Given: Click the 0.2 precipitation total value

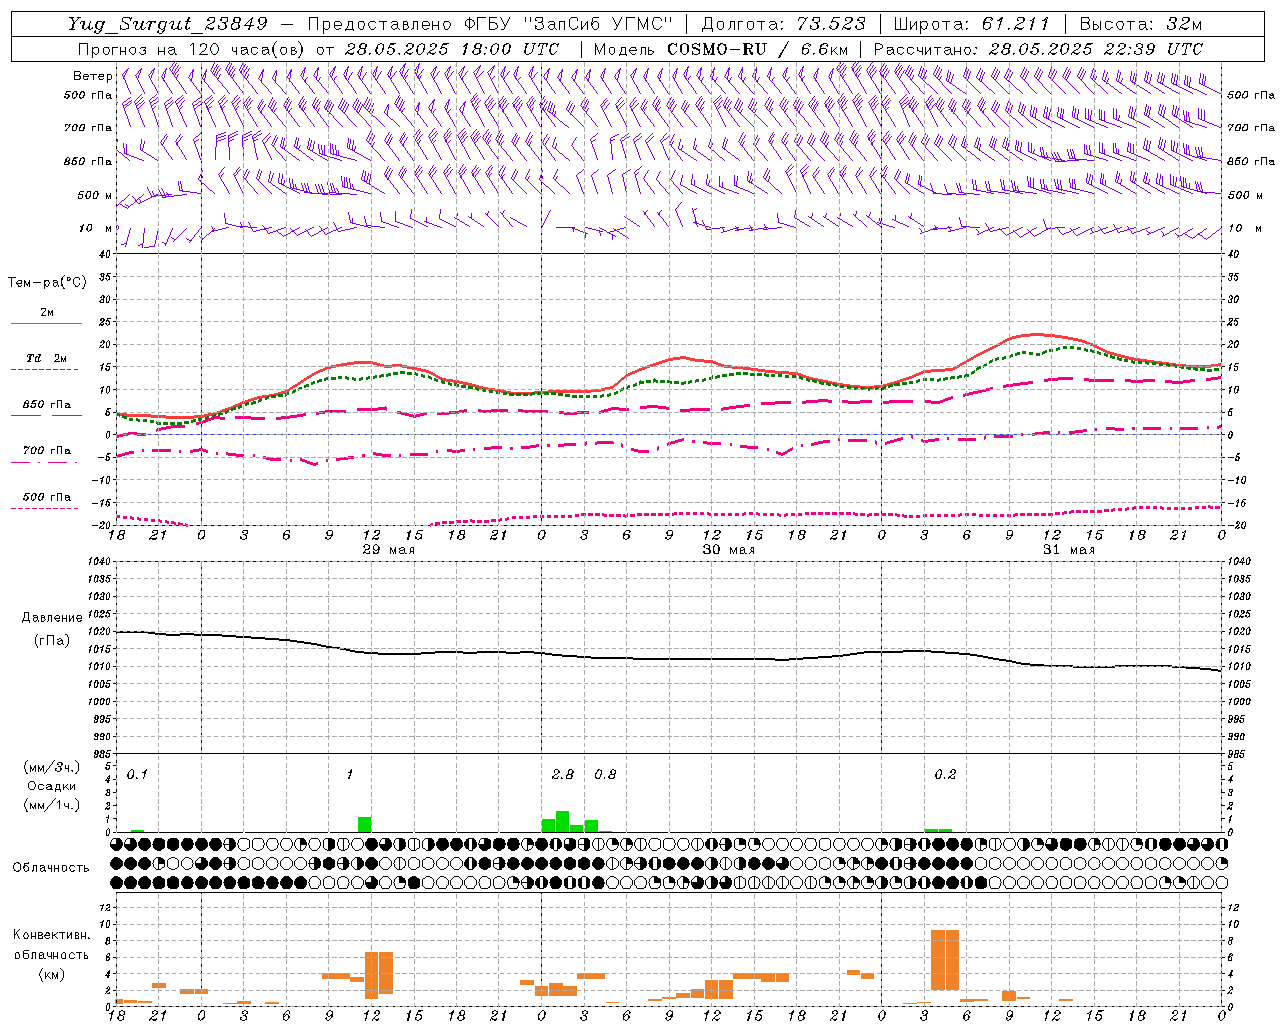Looking at the screenshot, I should [x=945, y=775].
